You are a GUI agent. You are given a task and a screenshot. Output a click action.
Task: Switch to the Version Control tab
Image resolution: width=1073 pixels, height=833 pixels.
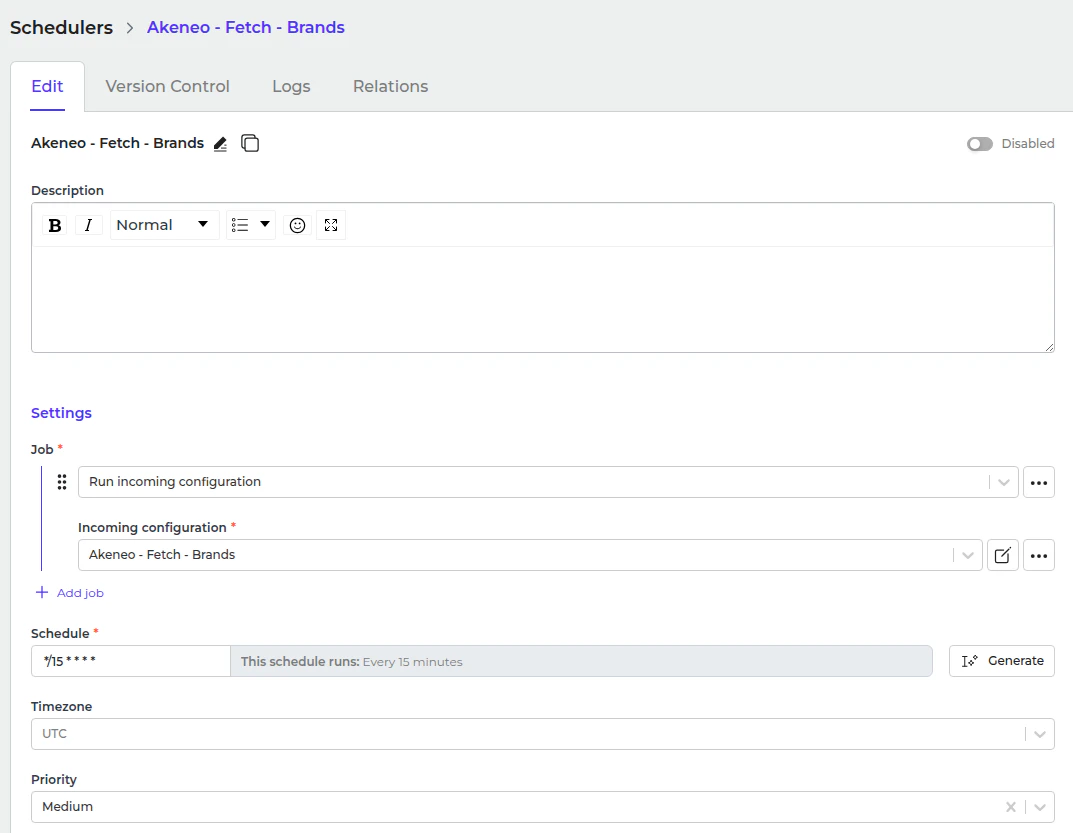point(168,86)
